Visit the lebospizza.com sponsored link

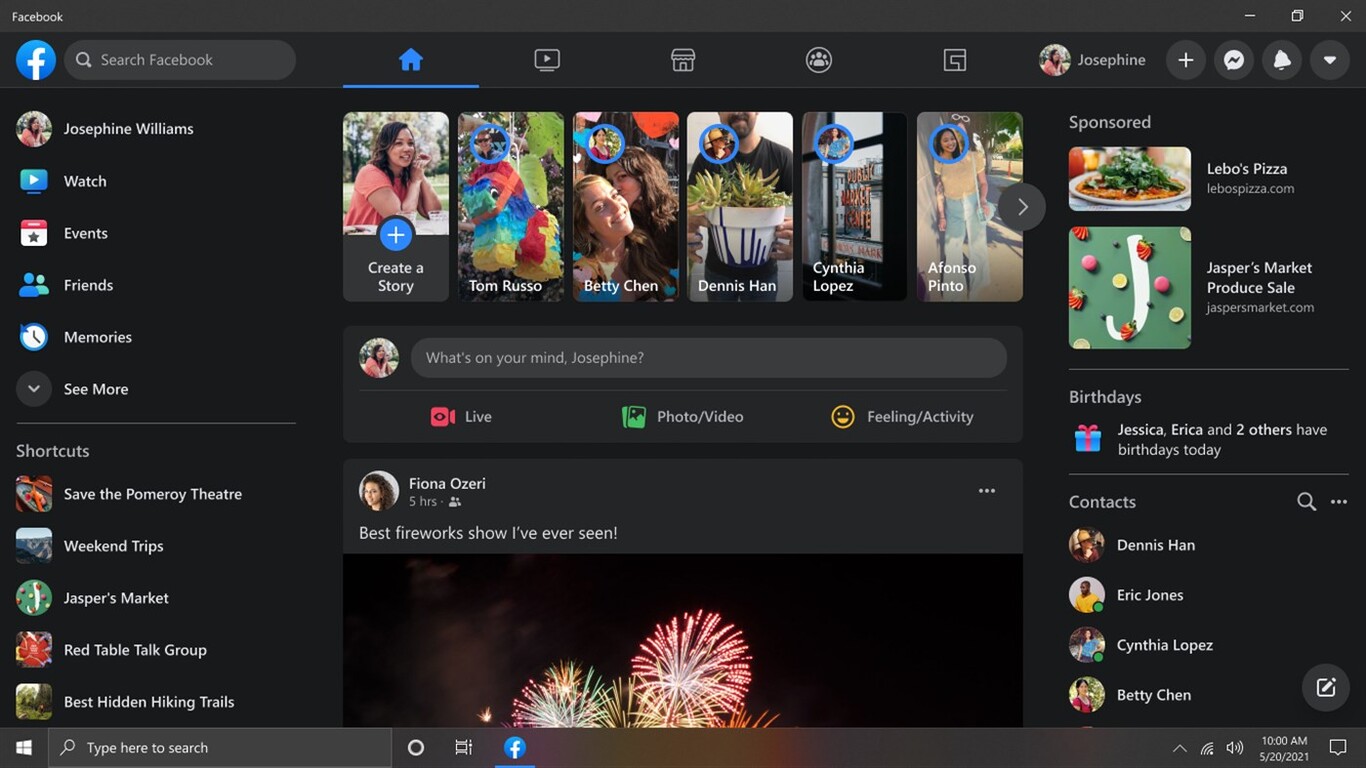tap(1250, 188)
